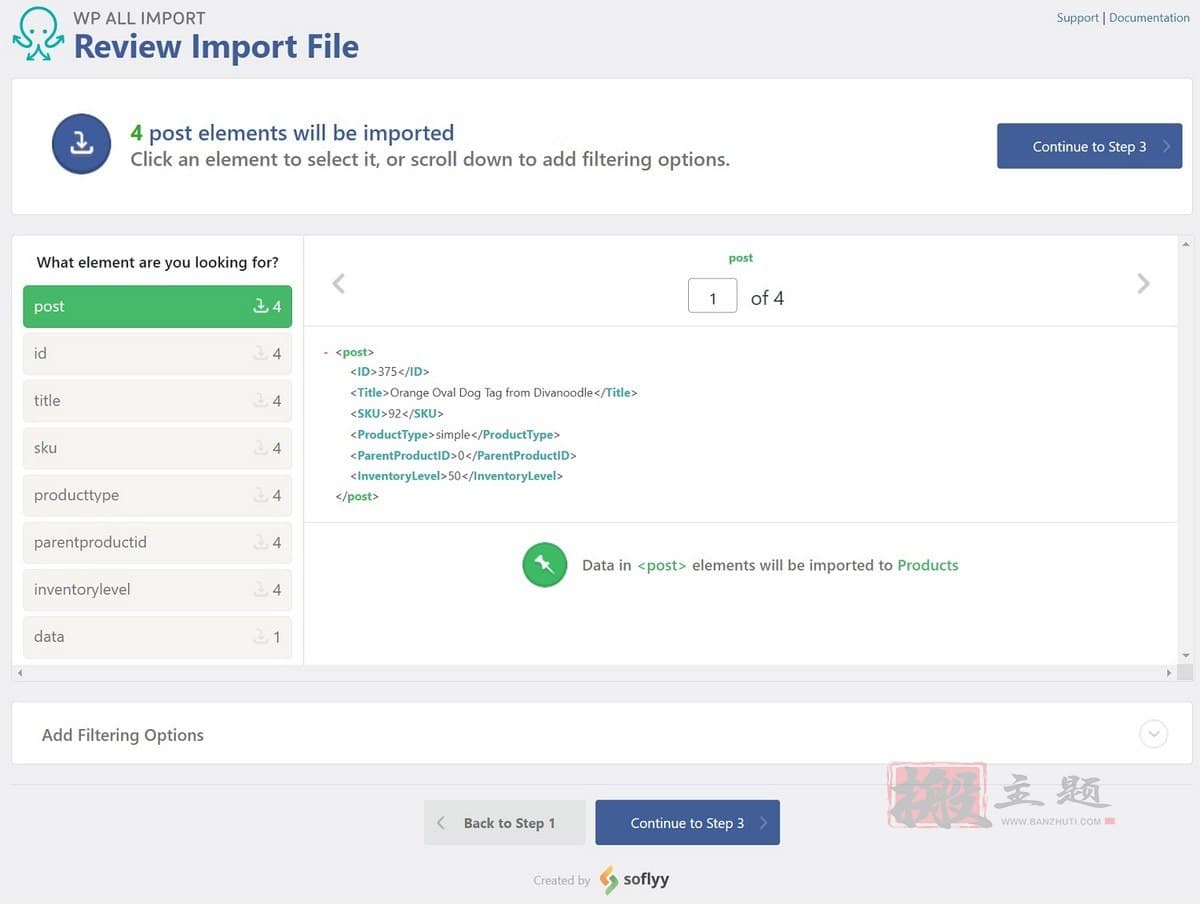Image resolution: width=1200 pixels, height=904 pixels.
Task: Click the closing </post> tag
Action: point(357,496)
